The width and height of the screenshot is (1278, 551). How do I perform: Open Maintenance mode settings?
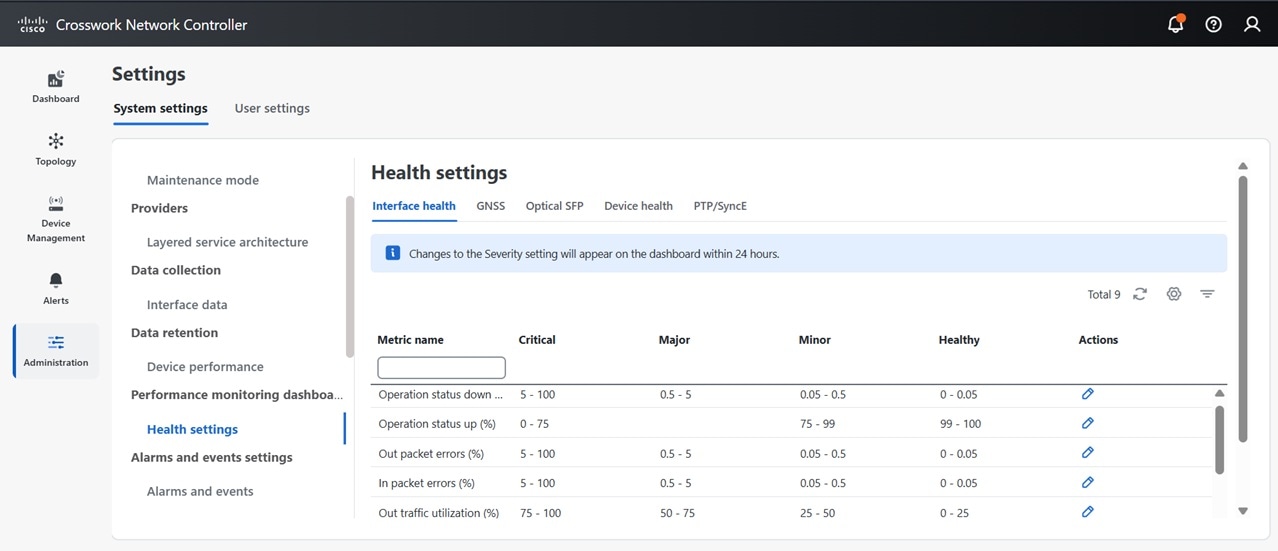(x=203, y=180)
